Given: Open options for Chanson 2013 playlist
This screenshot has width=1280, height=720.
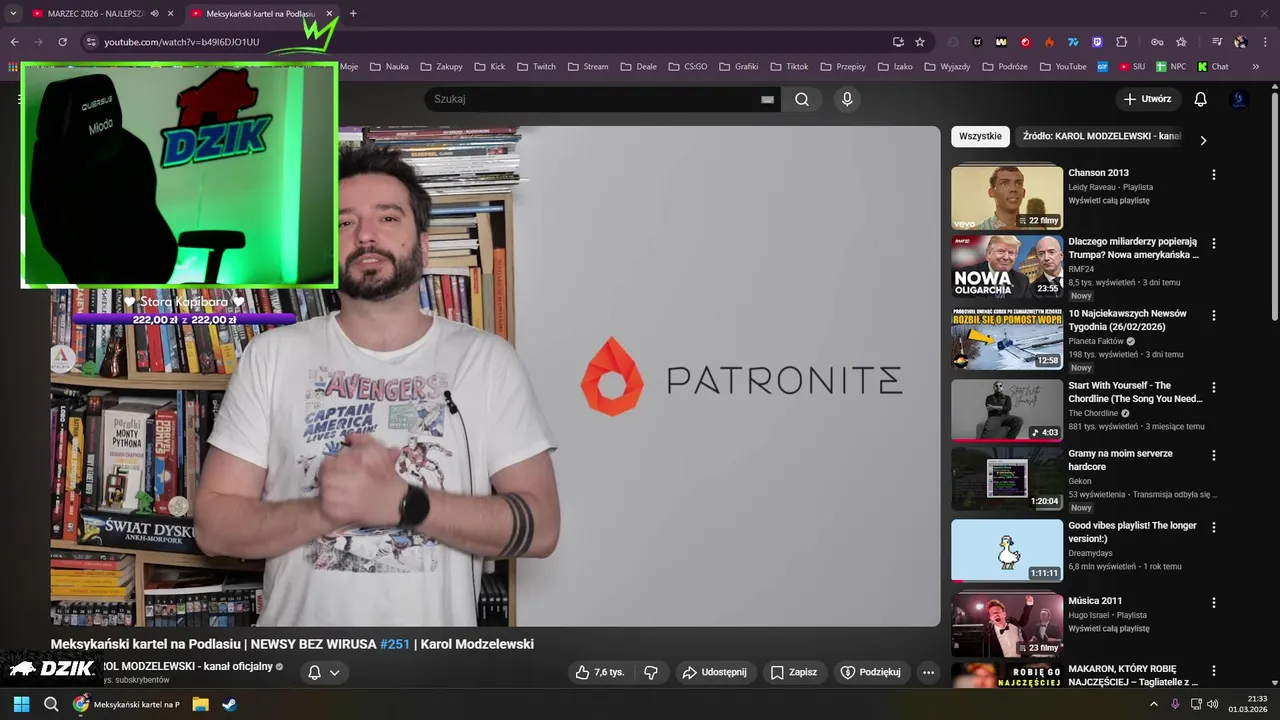Looking at the screenshot, I should (1214, 174).
